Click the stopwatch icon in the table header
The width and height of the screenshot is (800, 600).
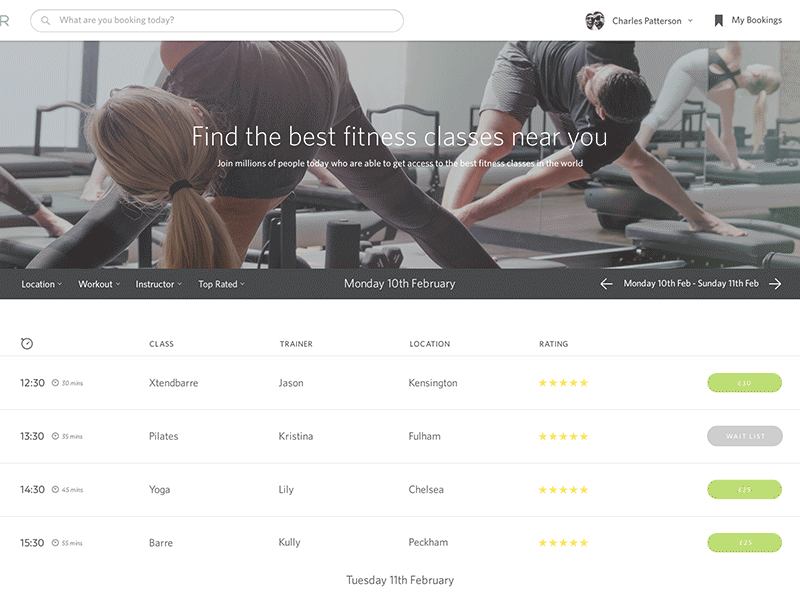27,343
